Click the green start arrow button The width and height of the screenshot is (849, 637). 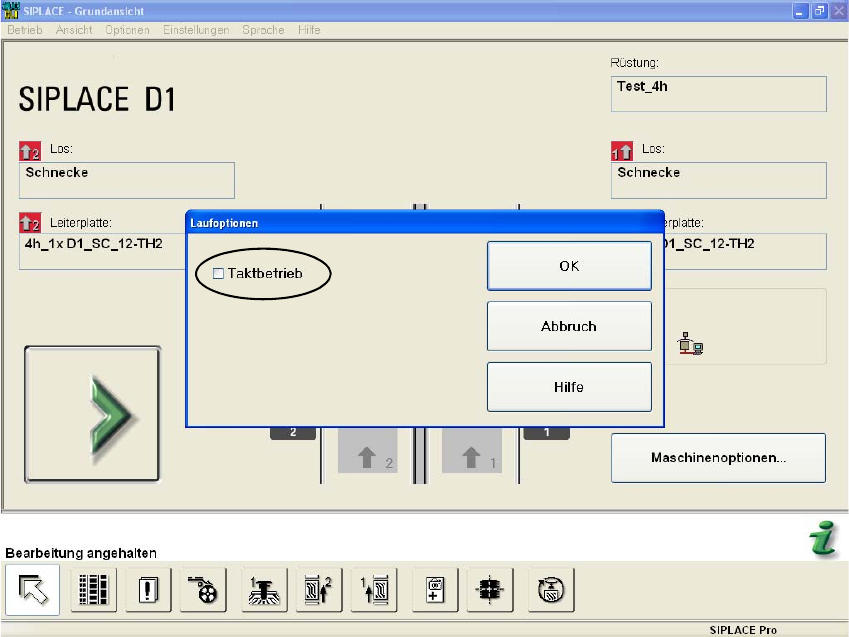[x=93, y=414]
